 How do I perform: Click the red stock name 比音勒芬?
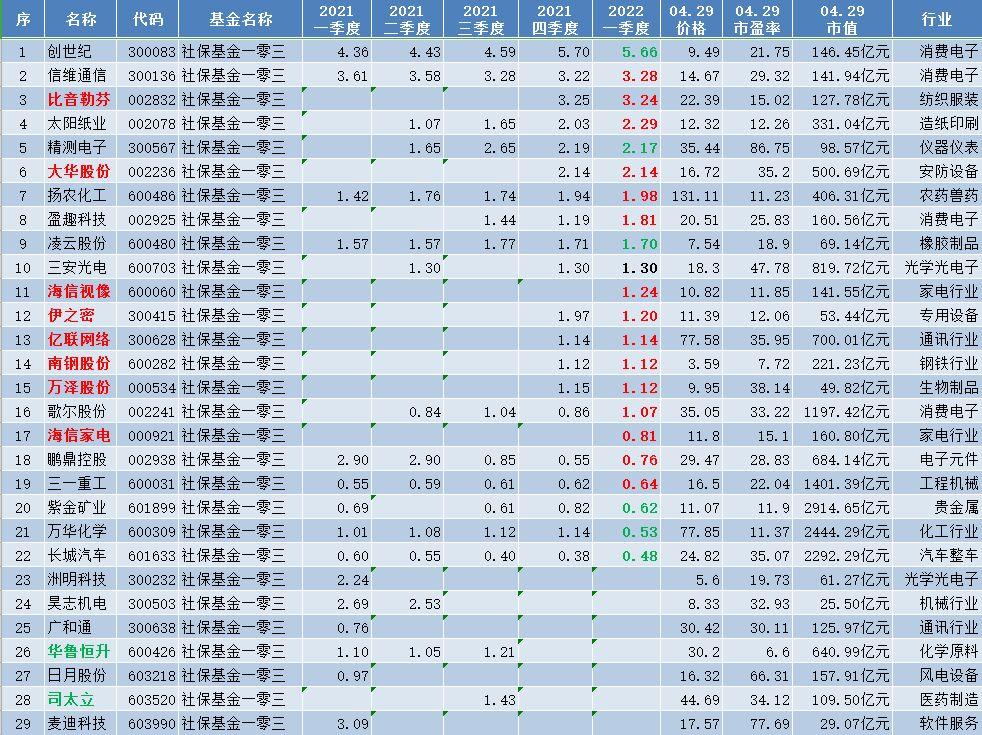[x=79, y=100]
